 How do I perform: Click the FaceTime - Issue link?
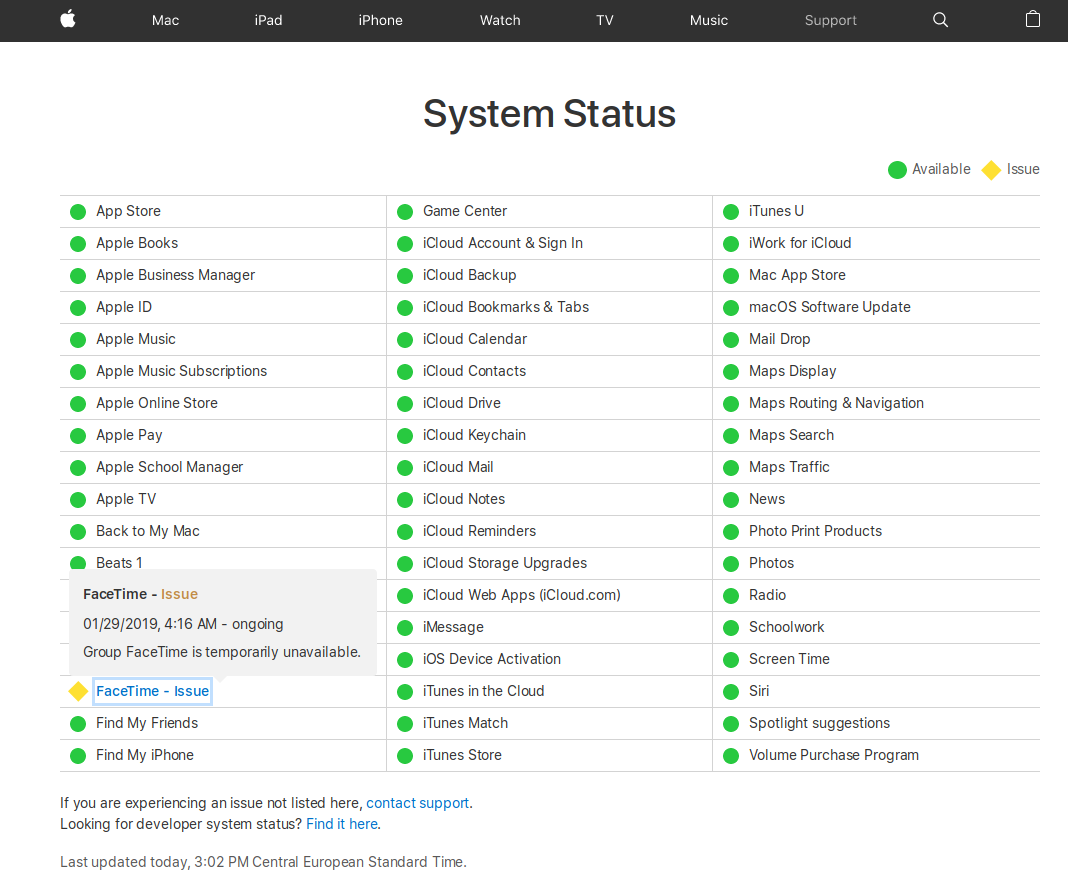(x=153, y=691)
